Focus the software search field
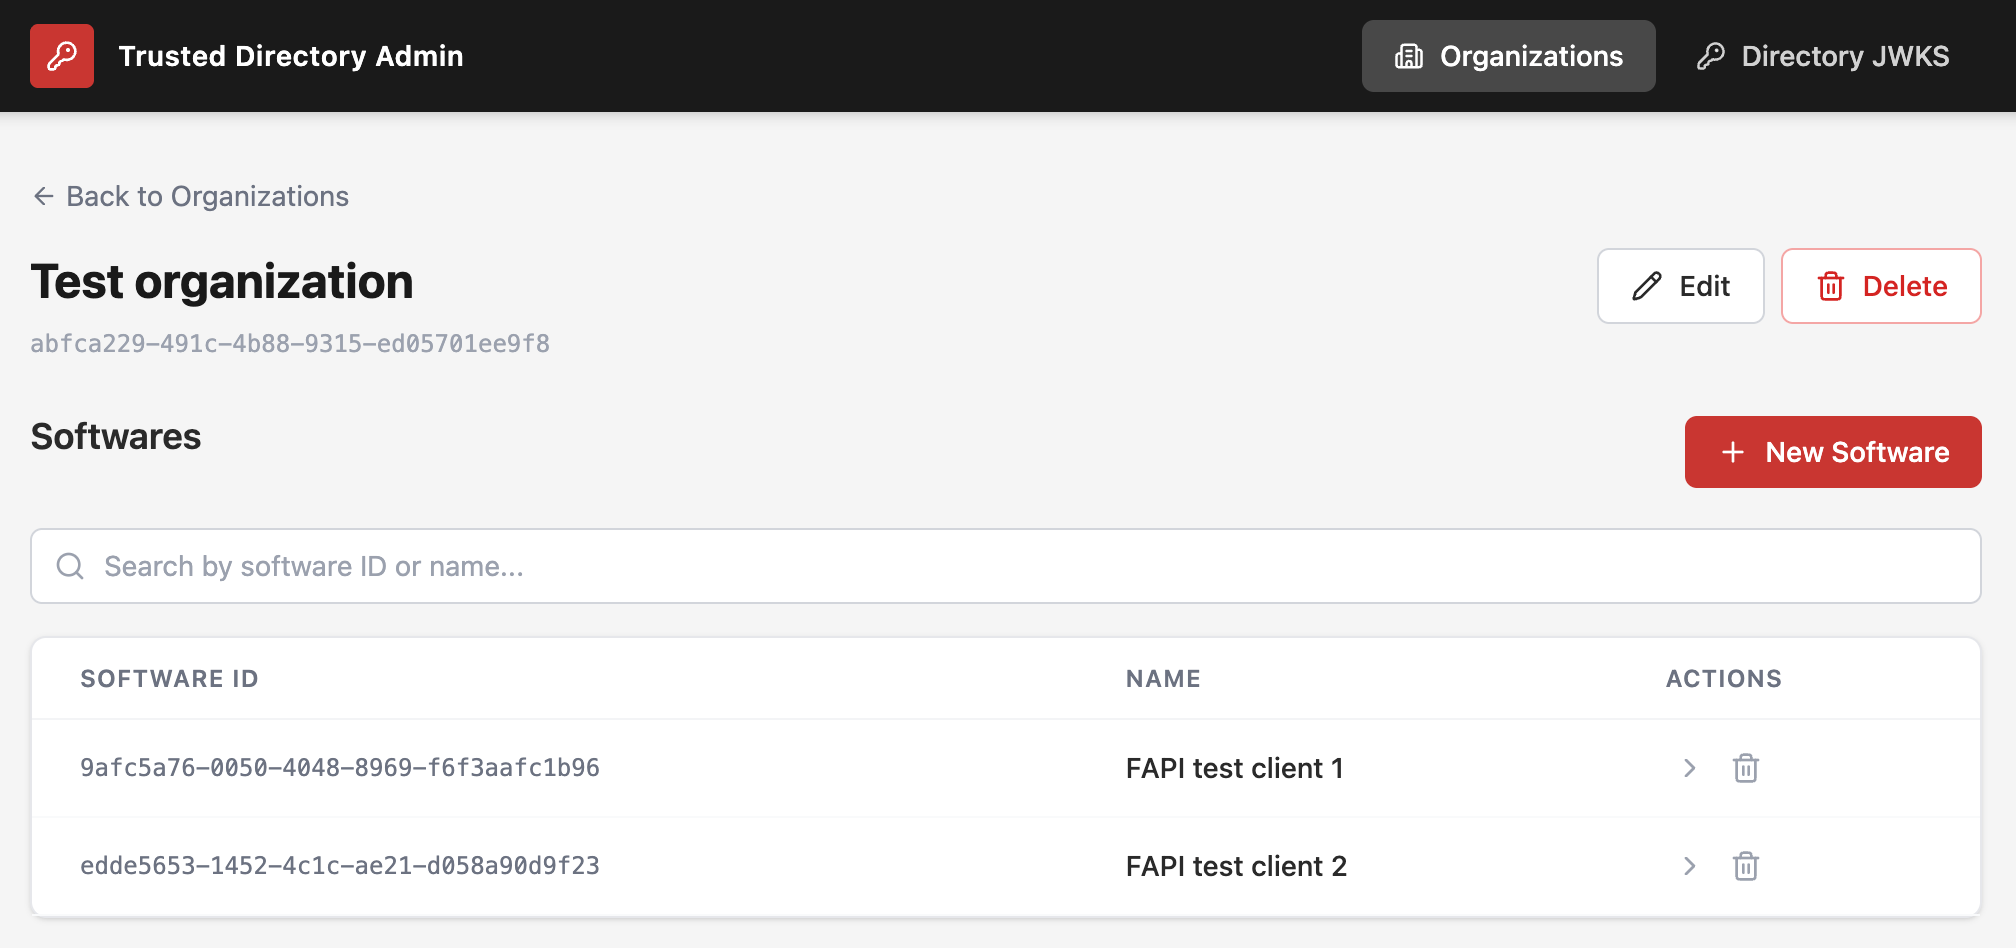Viewport: 2016px width, 948px height. [1006, 566]
